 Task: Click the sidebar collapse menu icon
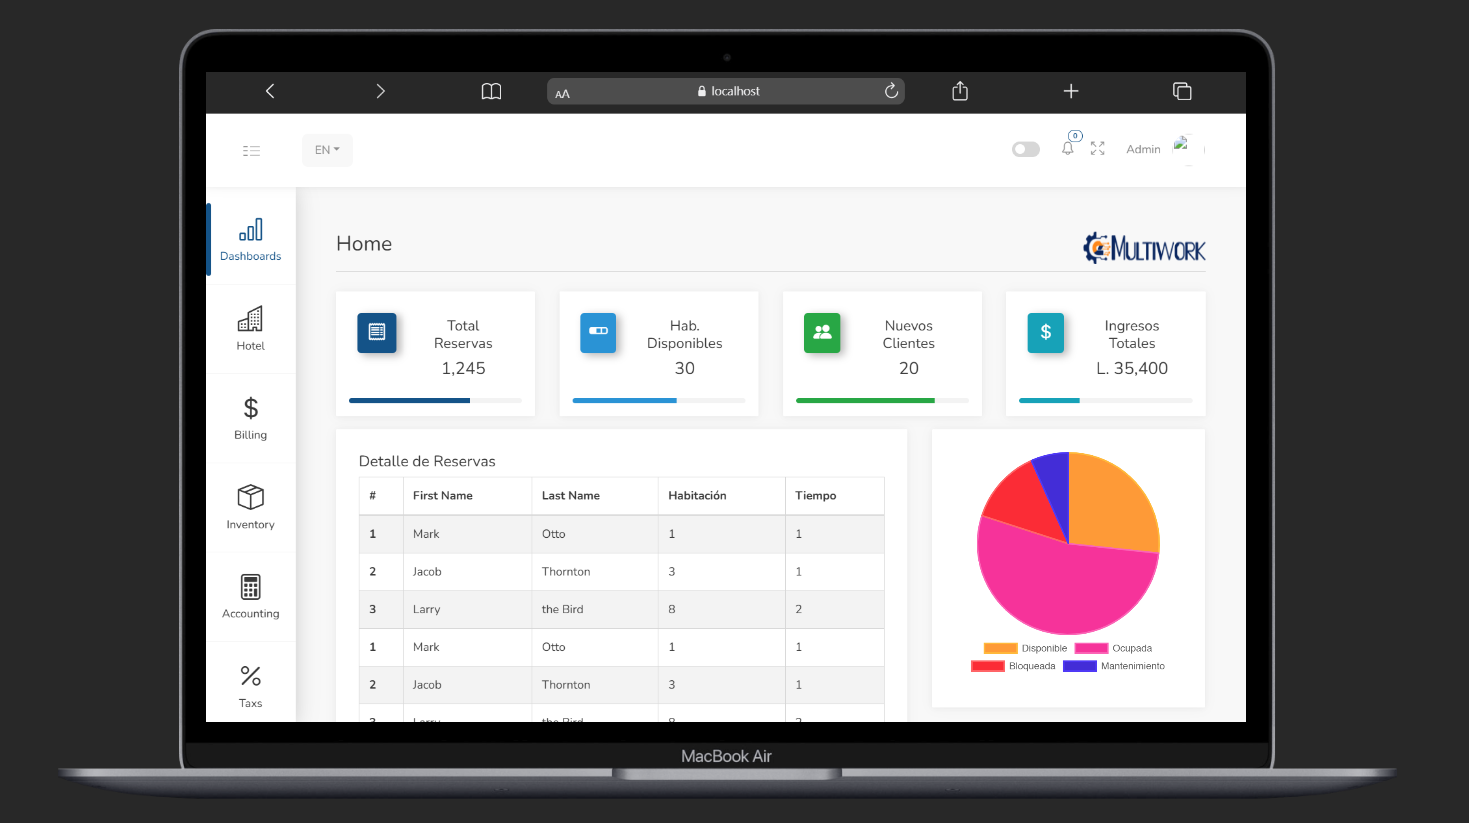(x=251, y=151)
